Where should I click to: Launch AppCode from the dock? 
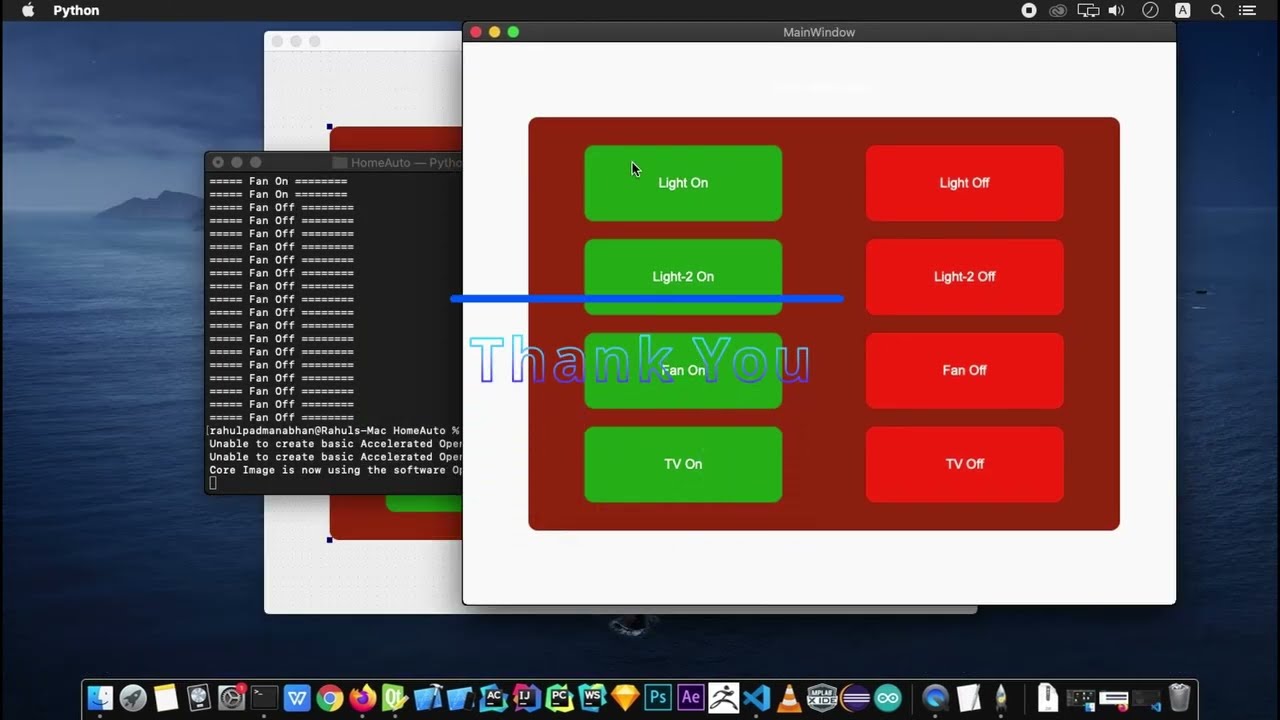pos(494,697)
